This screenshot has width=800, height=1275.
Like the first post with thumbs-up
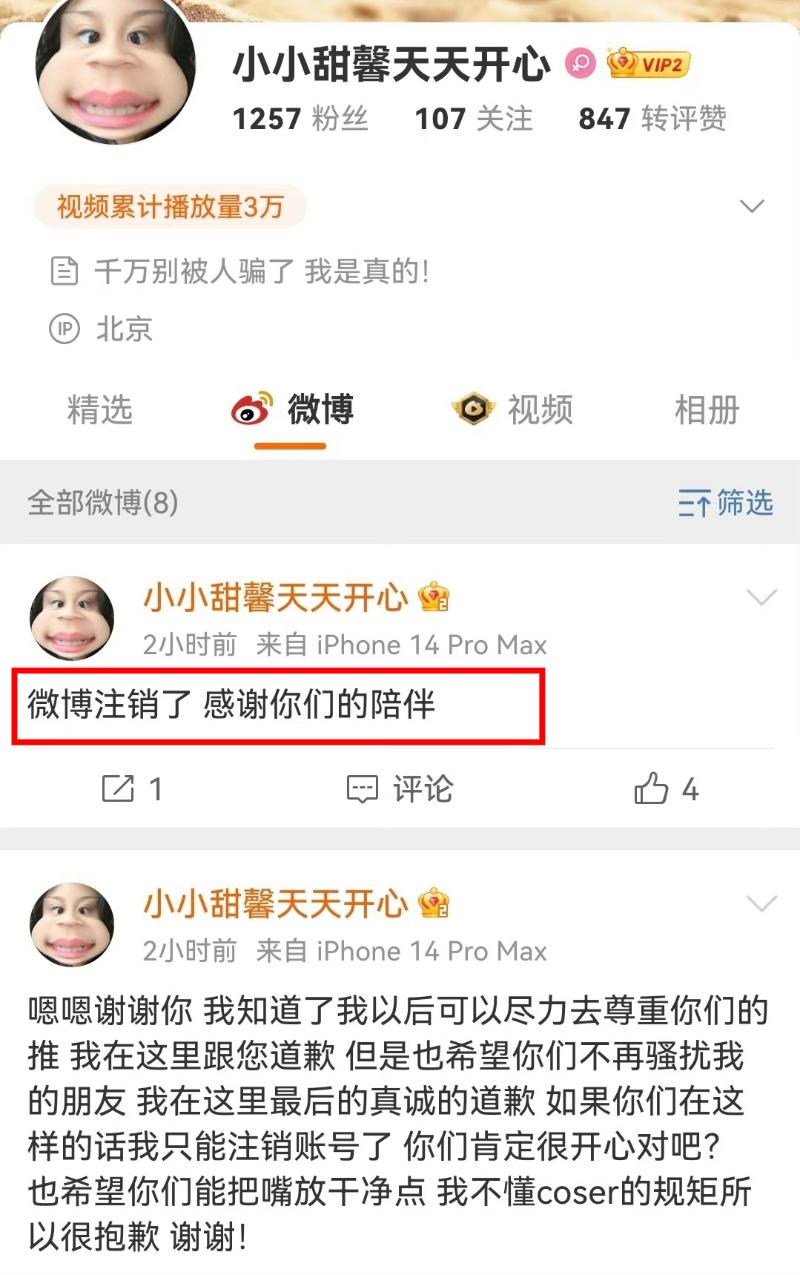coord(651,789)
